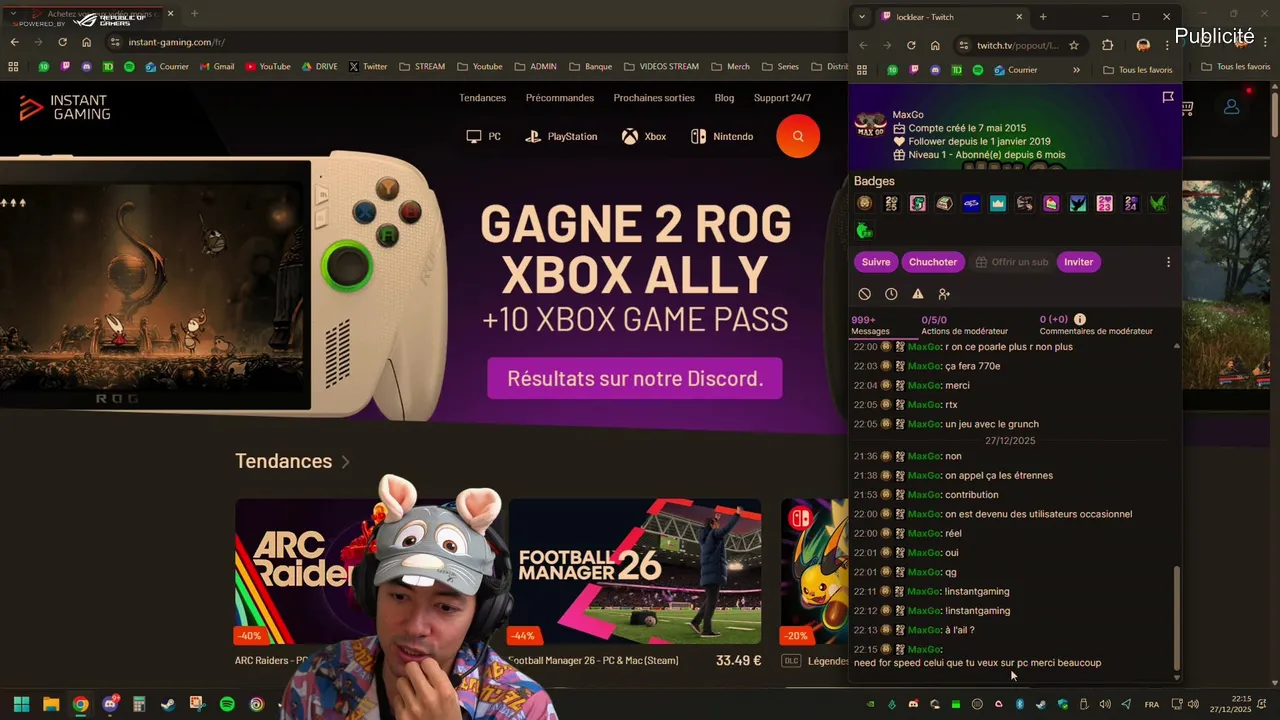Open the orange search button on Instant Gaming
1280x720 pixels.
(798, 136)
